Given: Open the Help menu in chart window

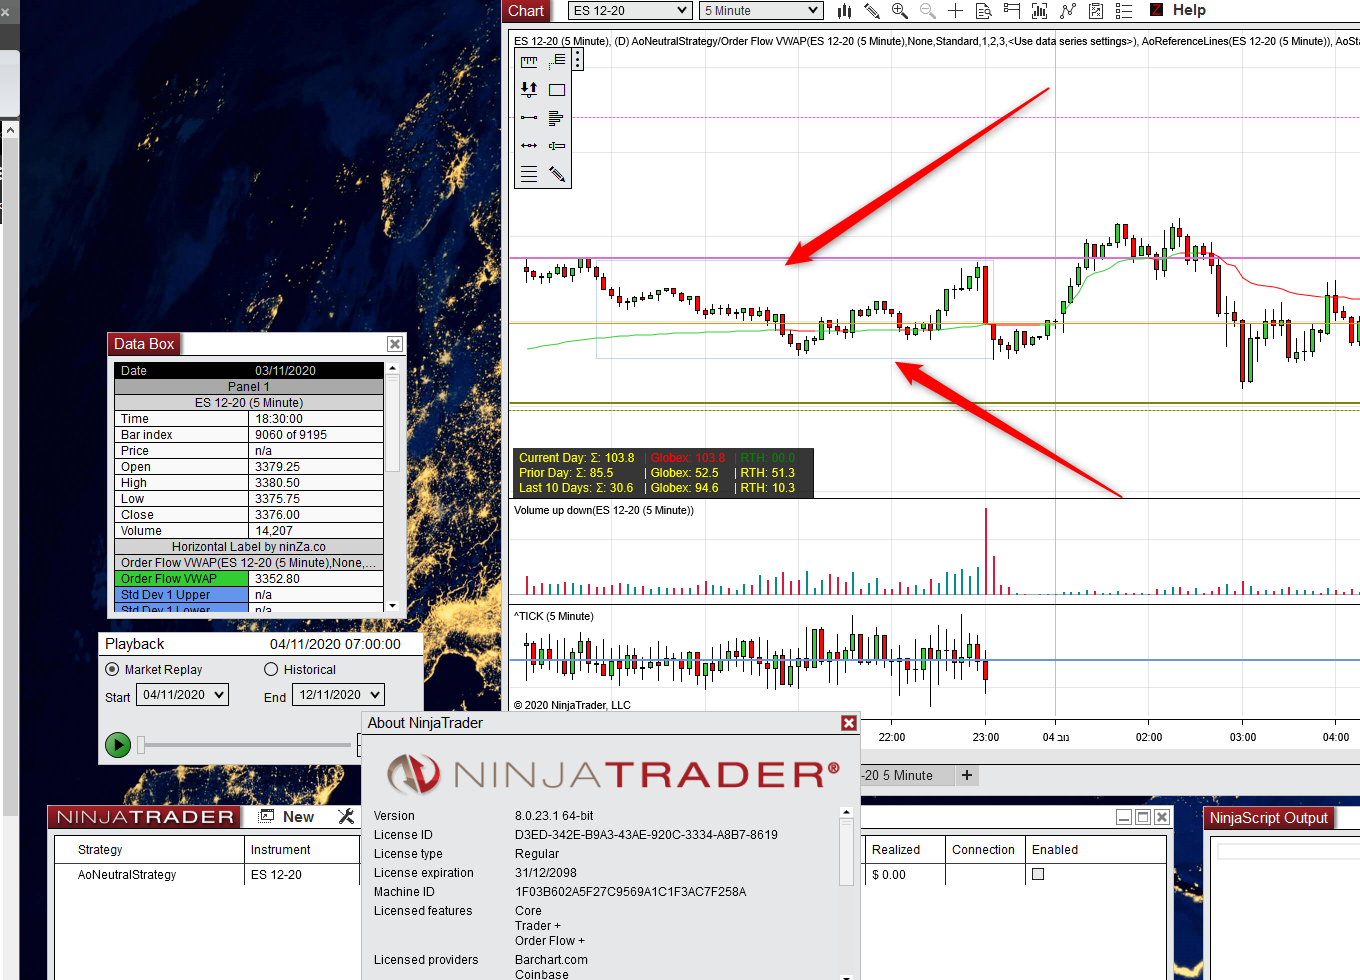Looking at the screenshot, I should point(1189,10).
